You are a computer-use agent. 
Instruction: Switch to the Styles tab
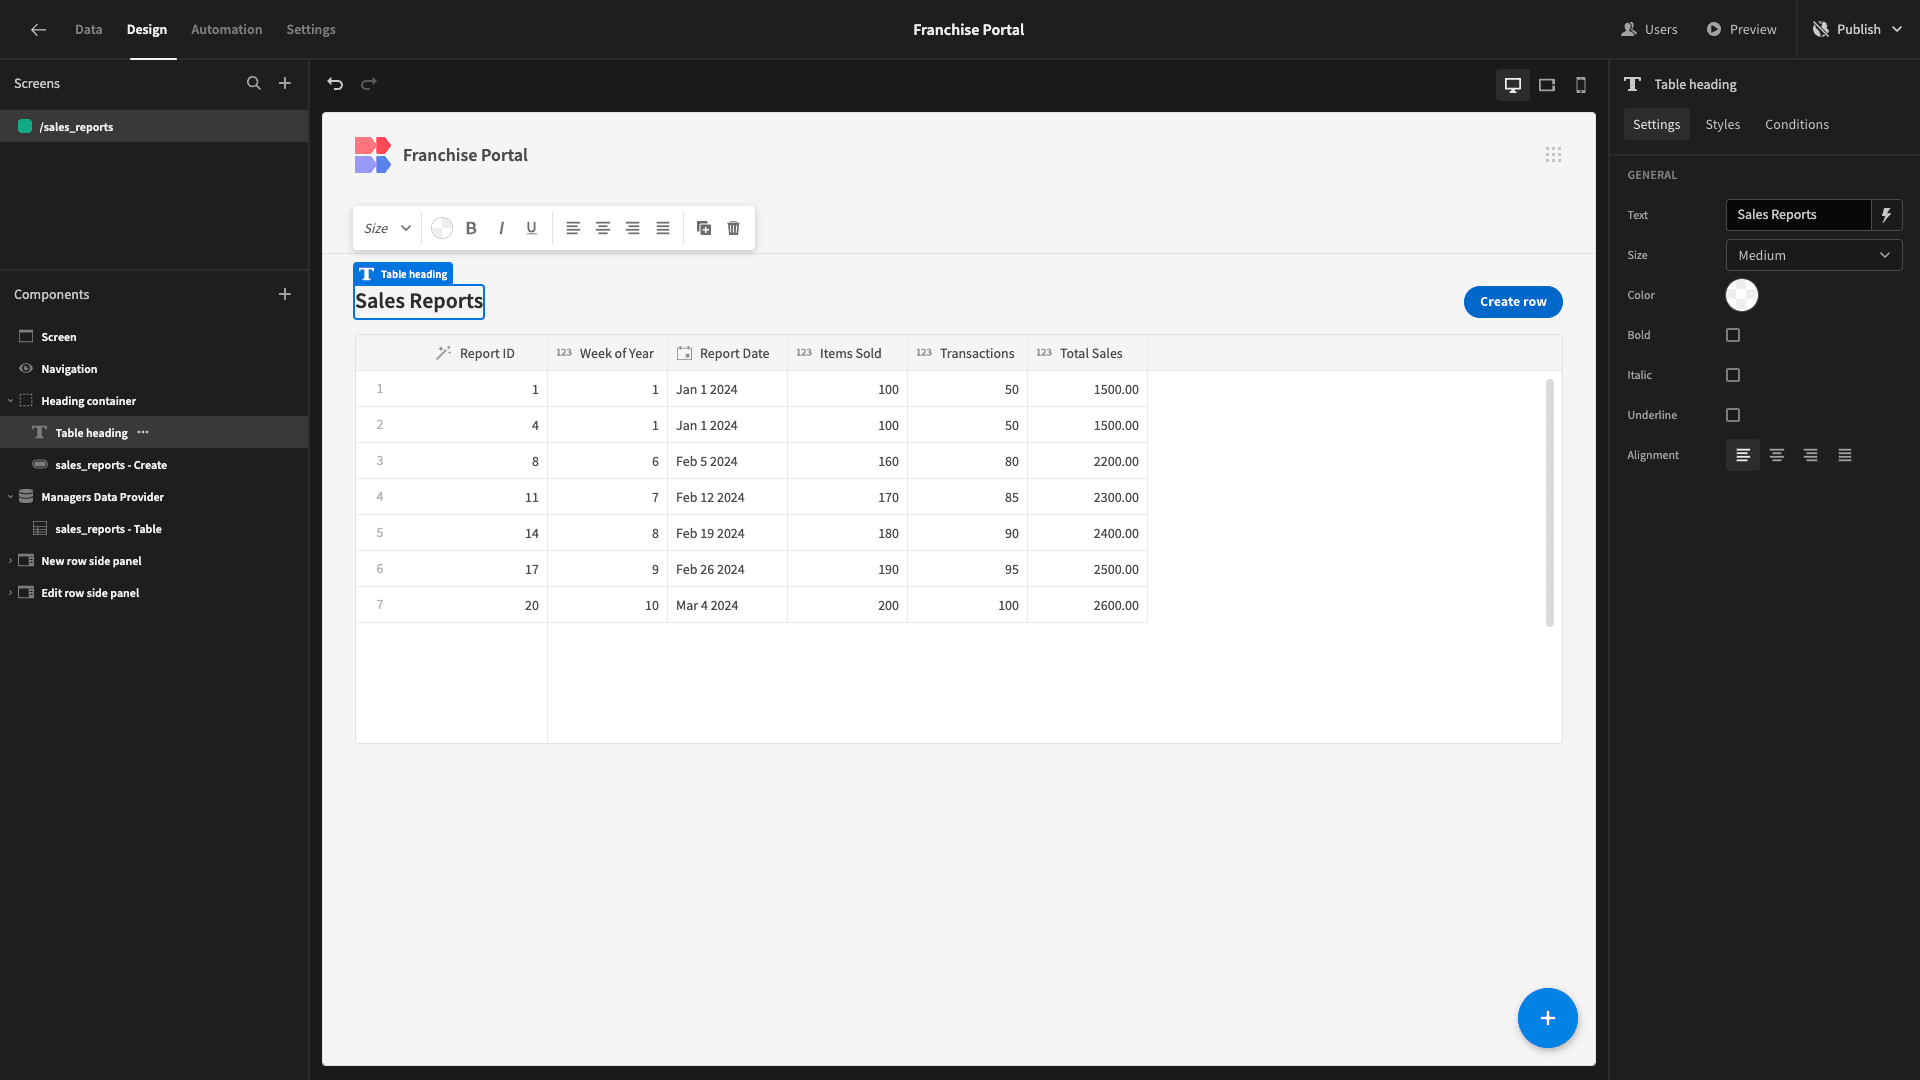[1722, 124]
